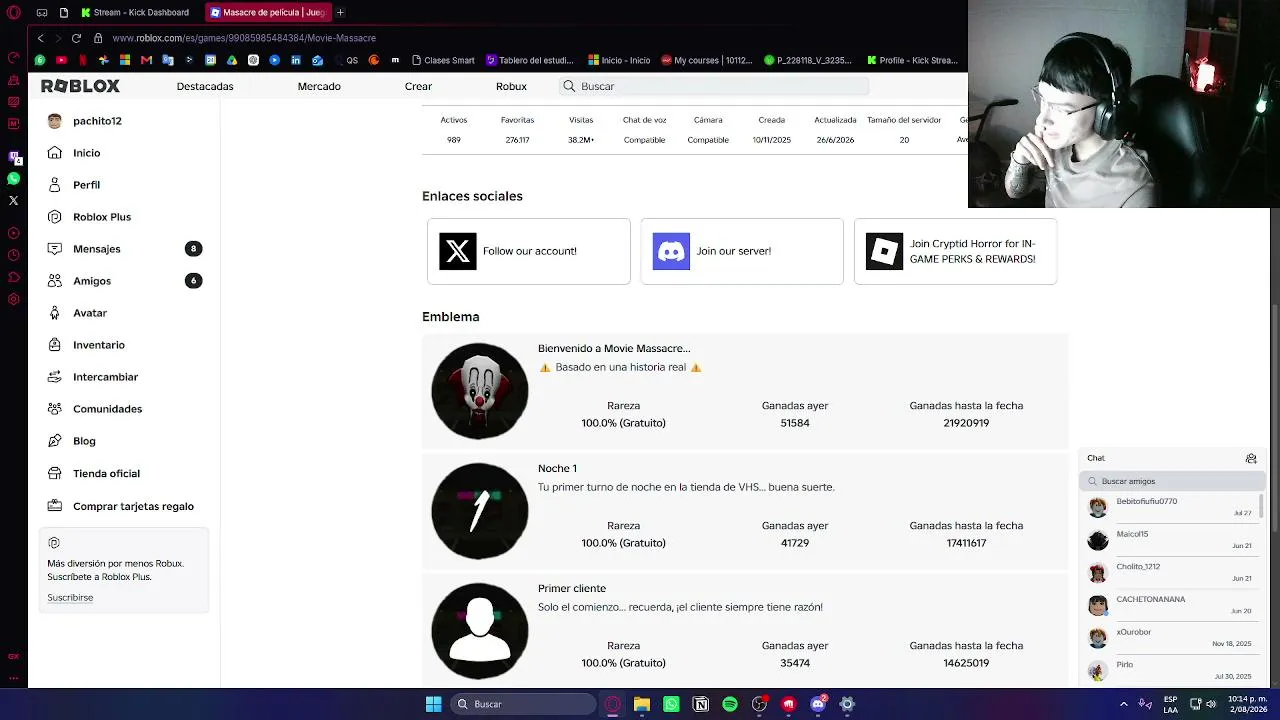The width and height of the screenshot is (1280, 720).
Task: Click the Blog megaphone icon in the sidebar
Action: 55,441
